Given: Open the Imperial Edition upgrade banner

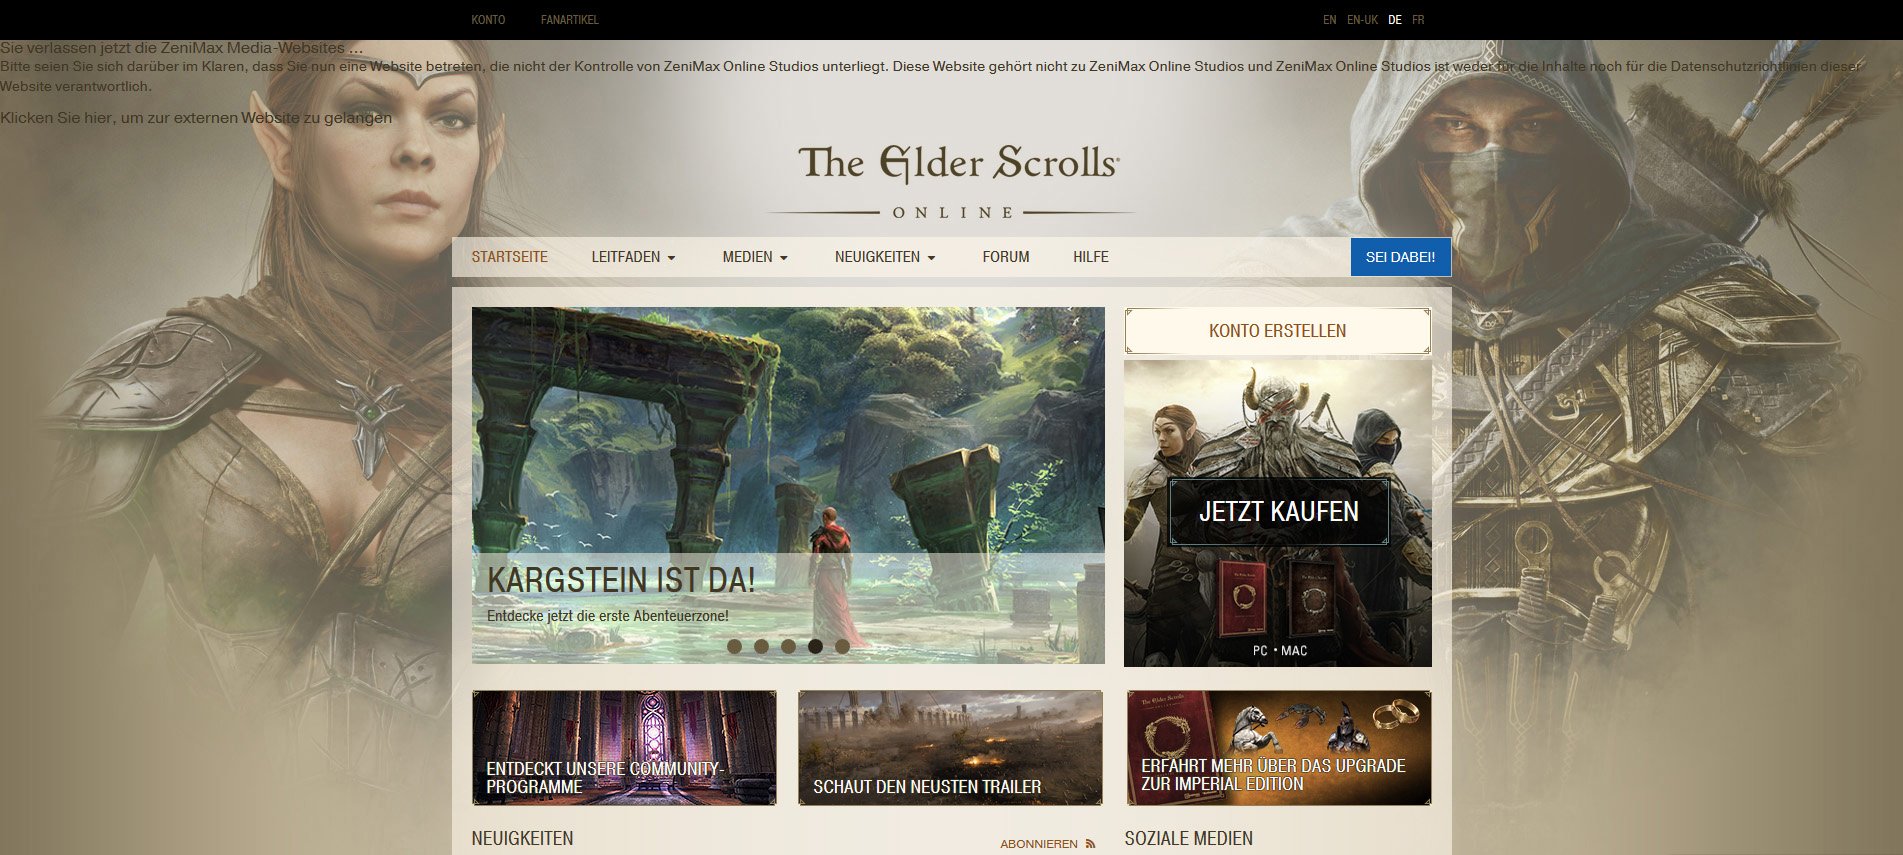Looking at the screenshot, I should (x=1279, y=748).
